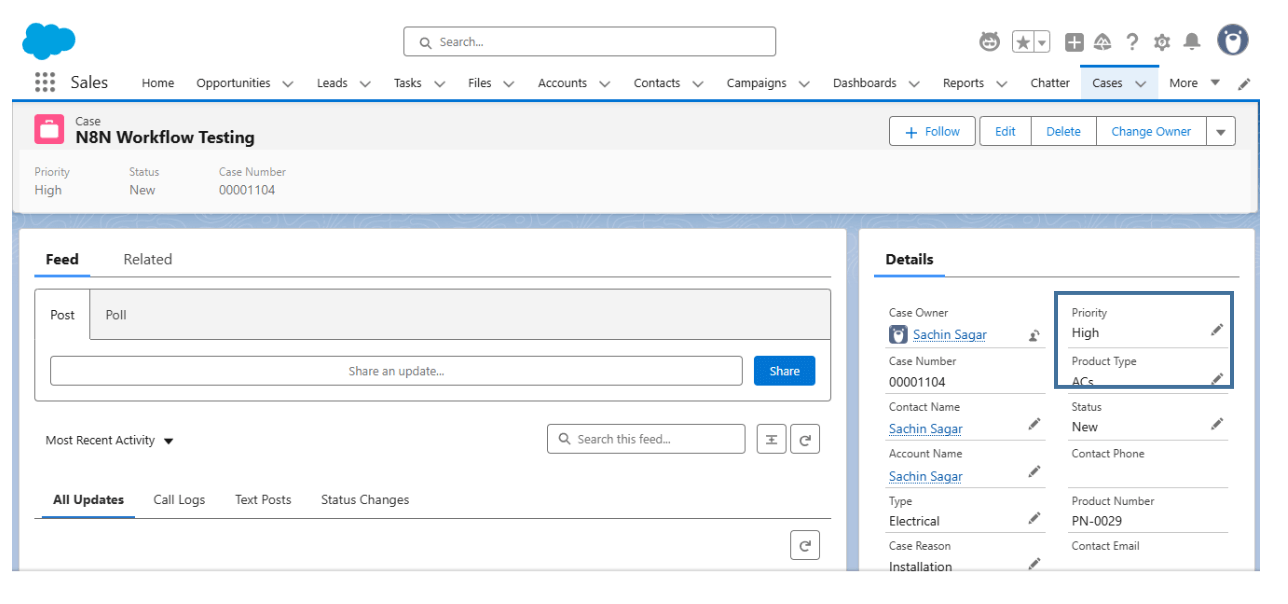The height and width of the screenshot is (604, 1288).
Task: Select the Poll tab in the publisher
Action: 115,314
